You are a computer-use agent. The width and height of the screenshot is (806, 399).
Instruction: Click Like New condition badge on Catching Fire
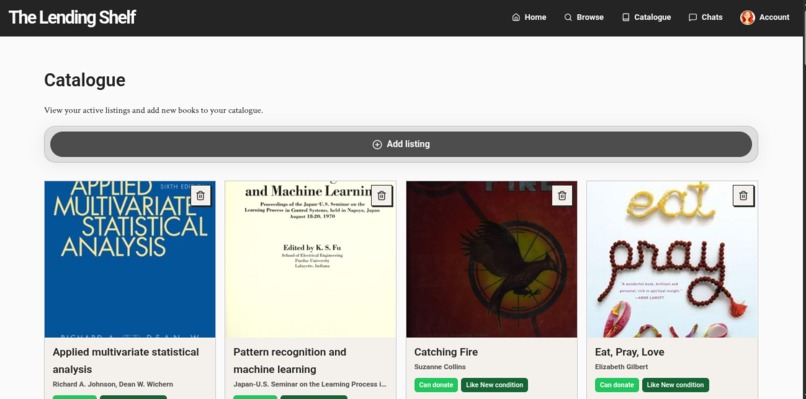494,385
